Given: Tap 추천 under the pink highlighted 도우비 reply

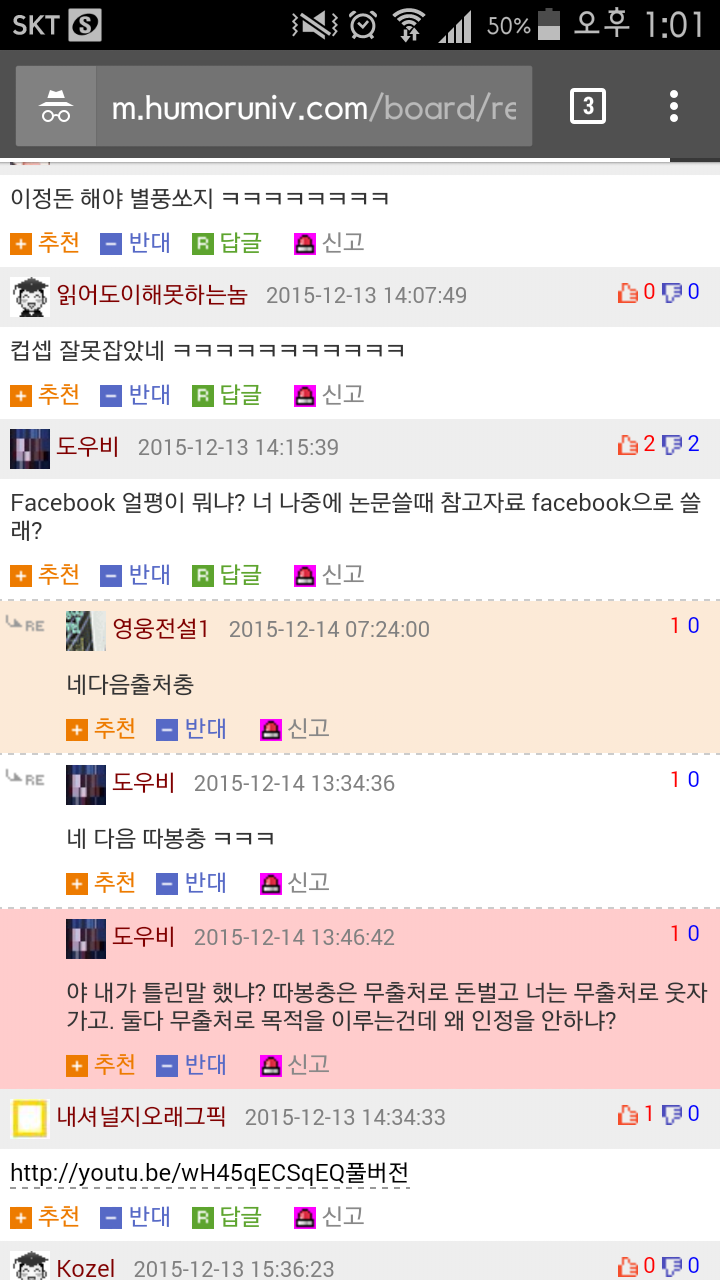Looking at the screenshot, I should (x=101, y=1065).
